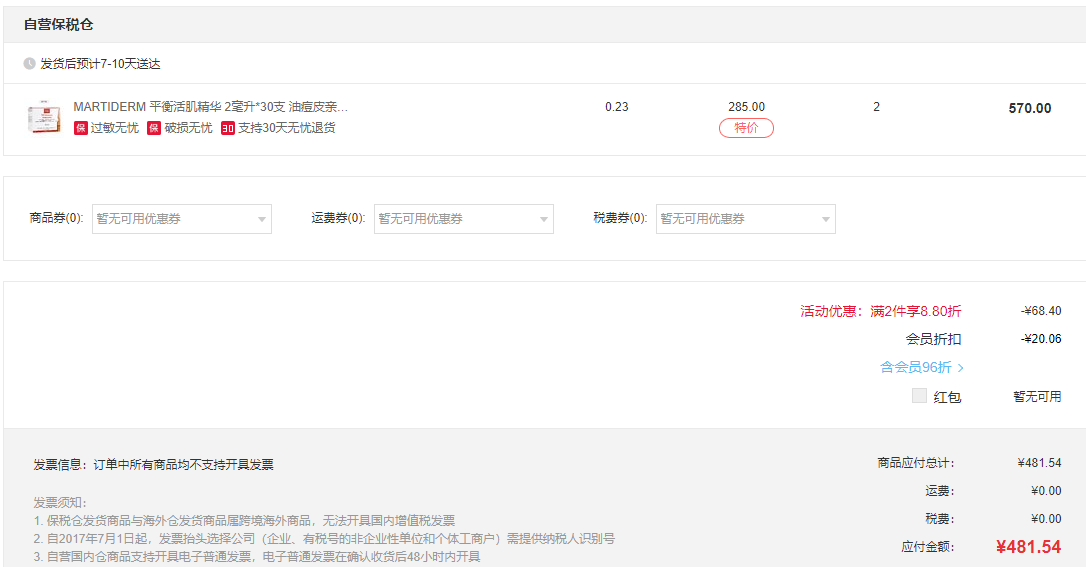The image size is (1086, 567).
Task: Click invoice note 1 about 保税仓发货商品
Action: tap(244, 521)
